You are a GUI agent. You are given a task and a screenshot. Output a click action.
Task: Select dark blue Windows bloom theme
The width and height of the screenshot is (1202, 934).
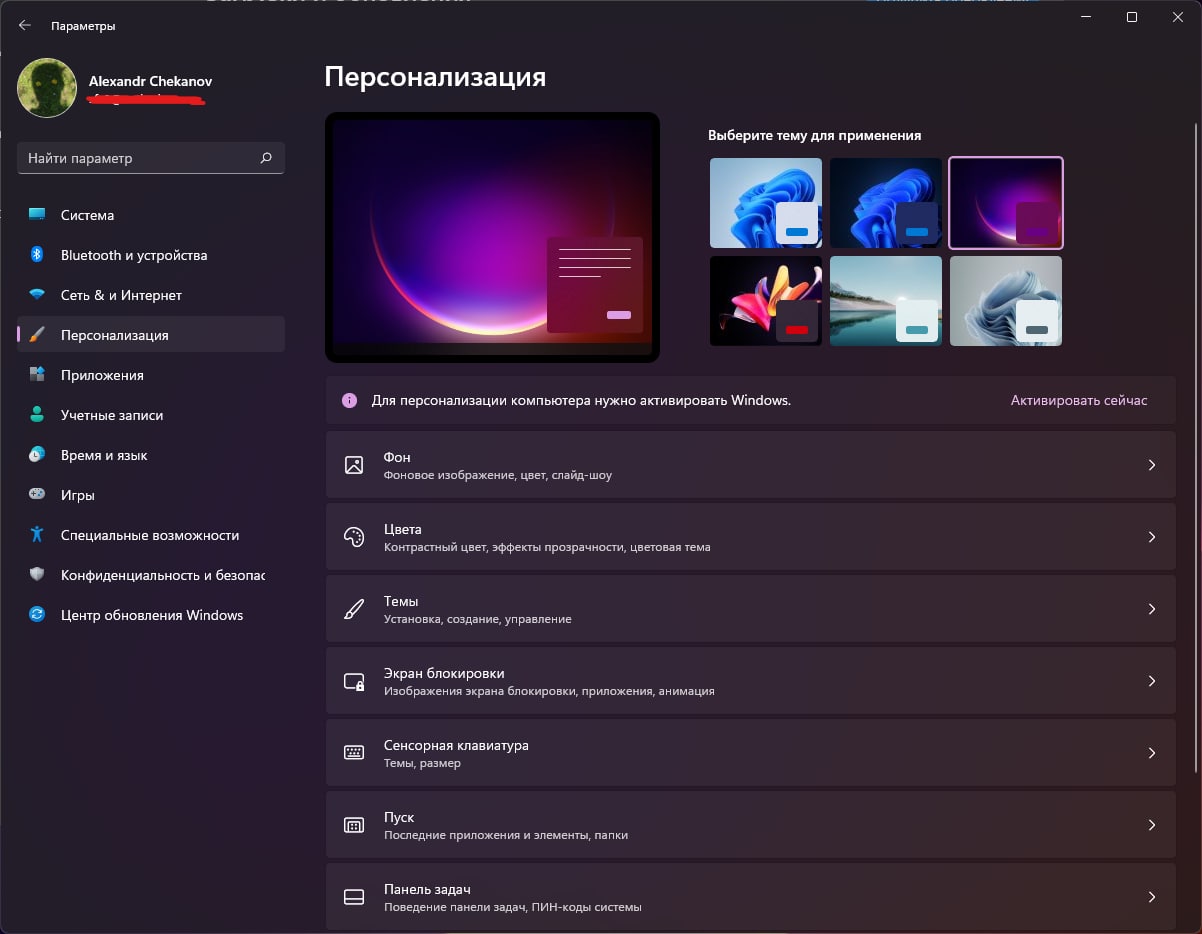click(886, 203)
